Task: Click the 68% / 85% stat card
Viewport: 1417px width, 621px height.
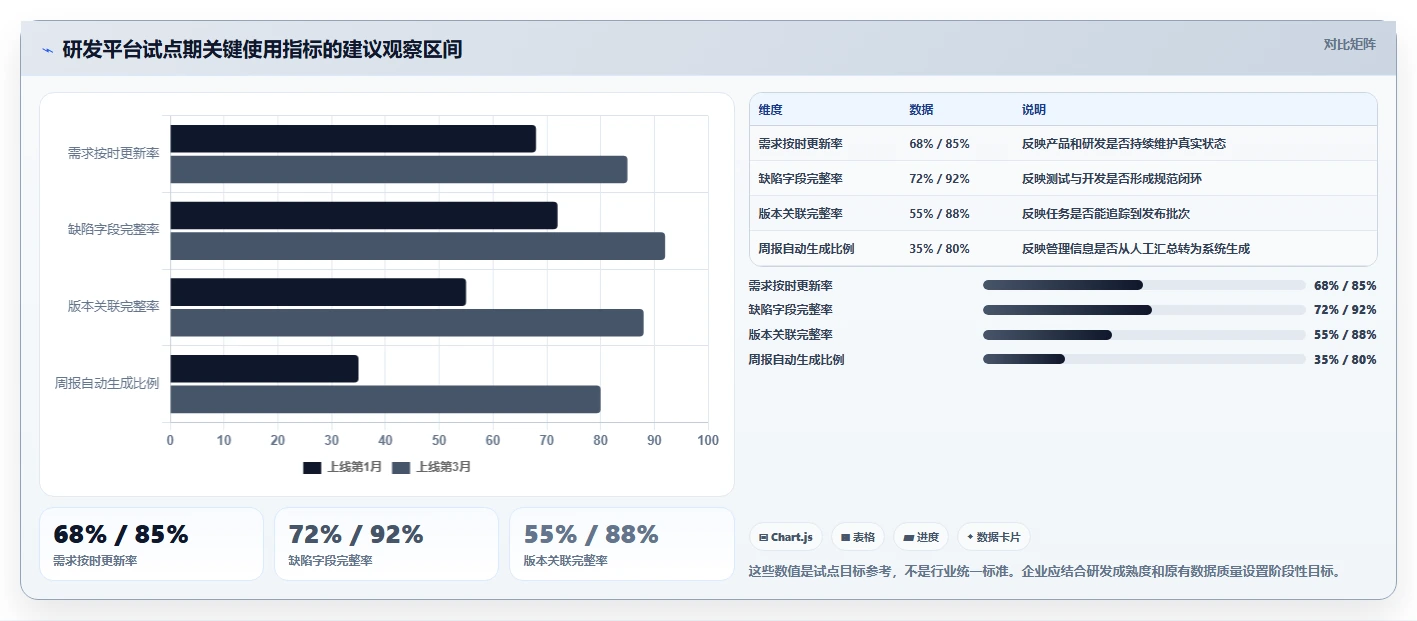Action: click(x=151, y=544)
